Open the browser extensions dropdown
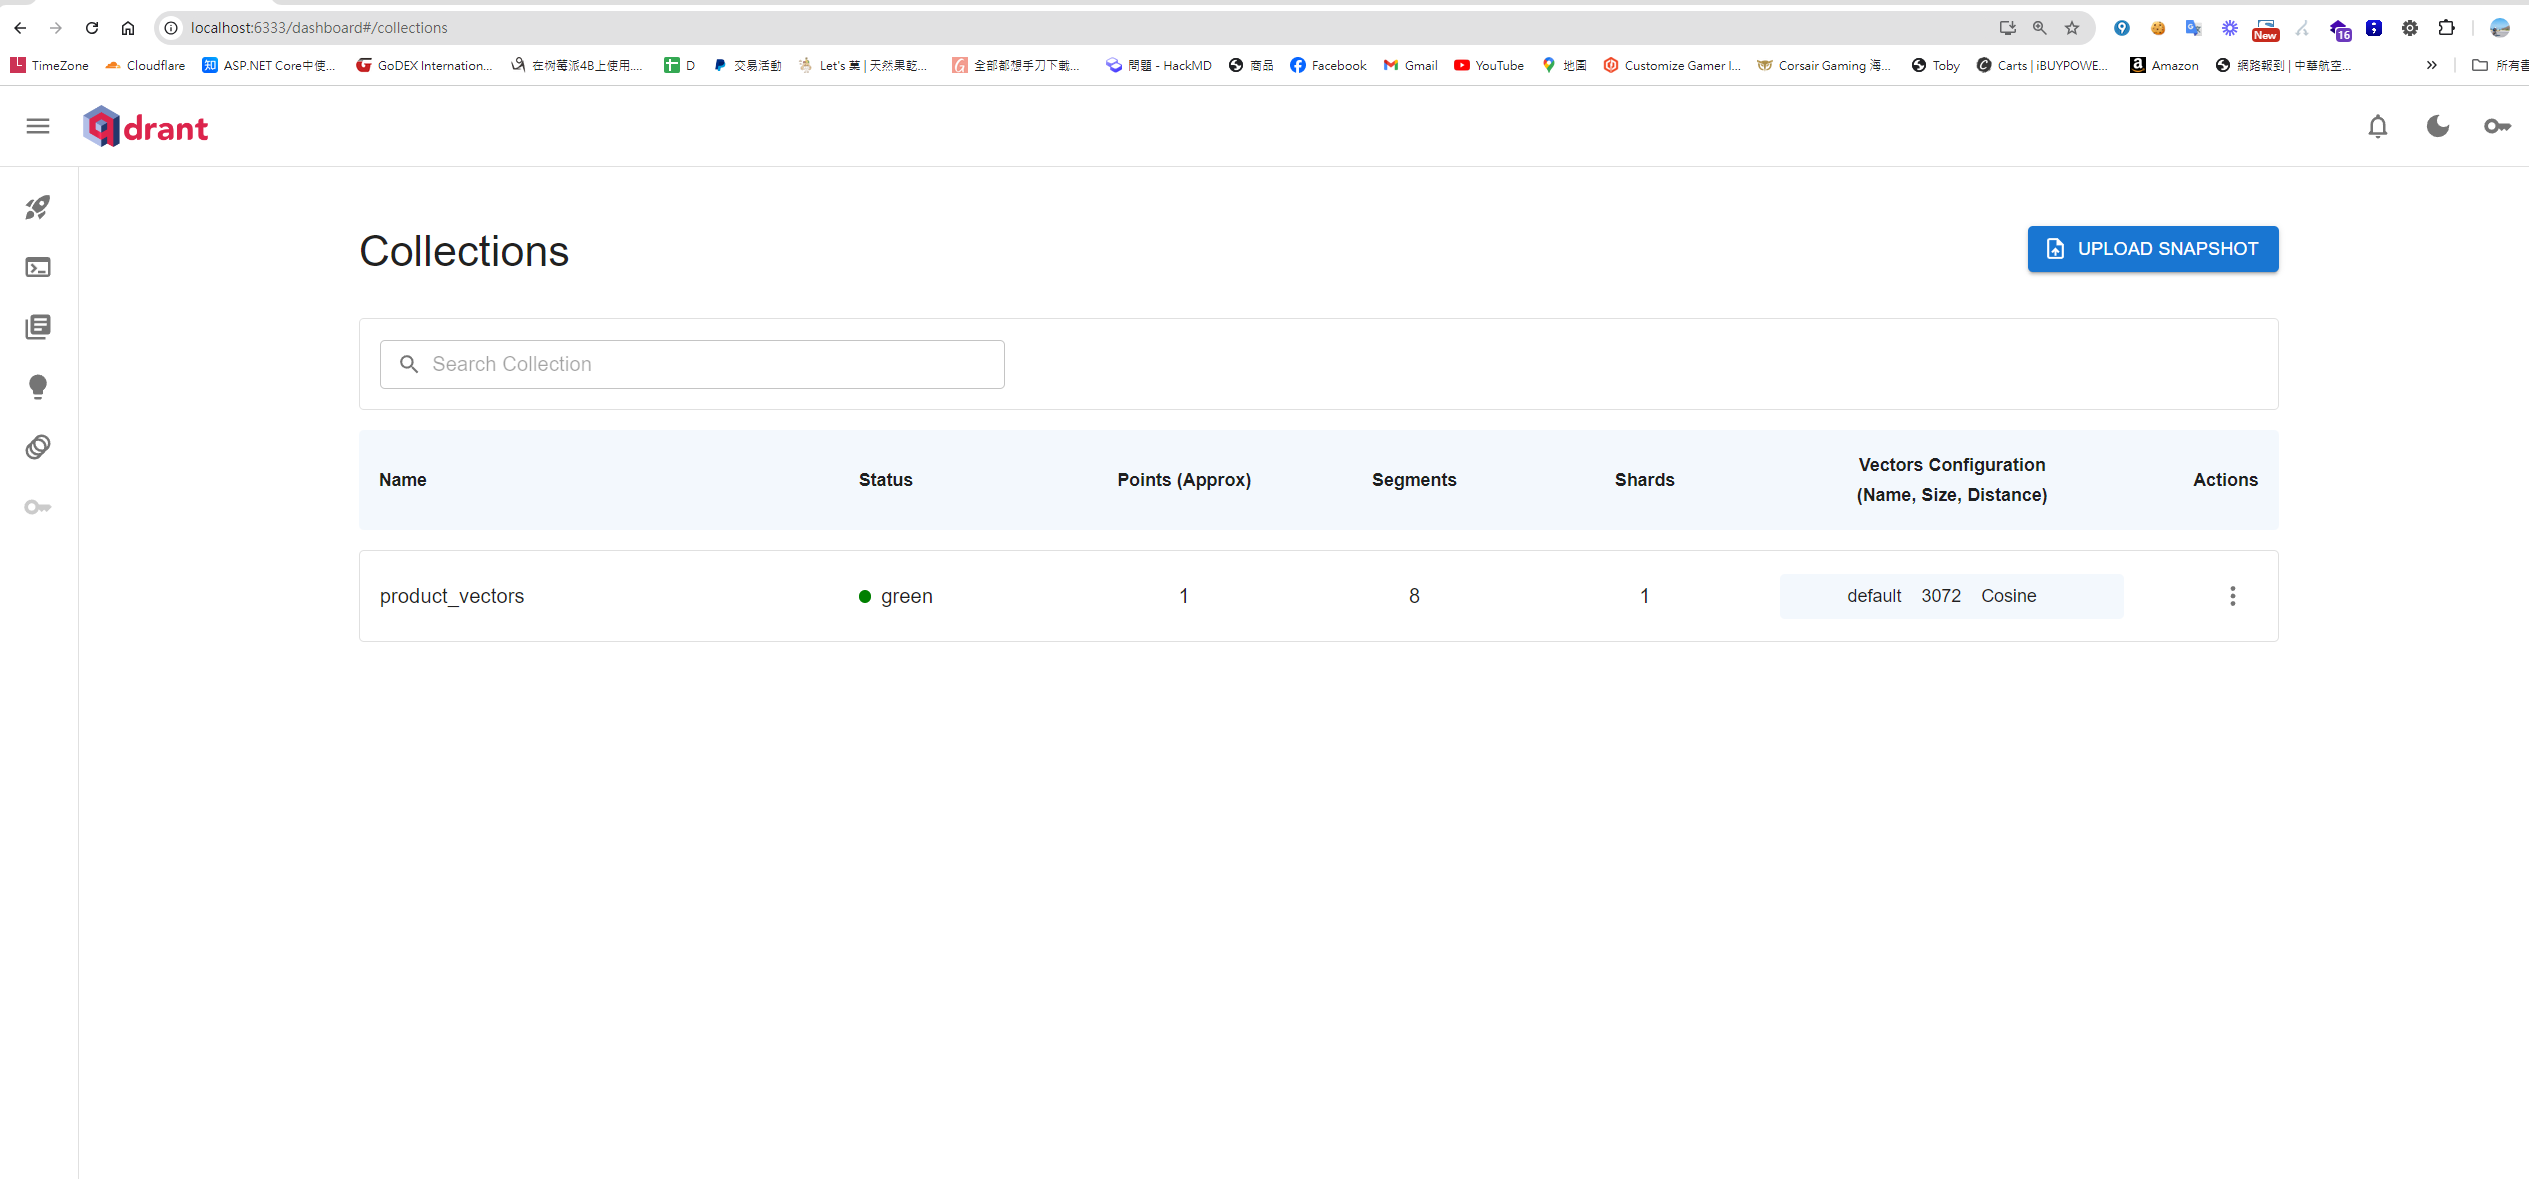 click(x=2447, y=27)
